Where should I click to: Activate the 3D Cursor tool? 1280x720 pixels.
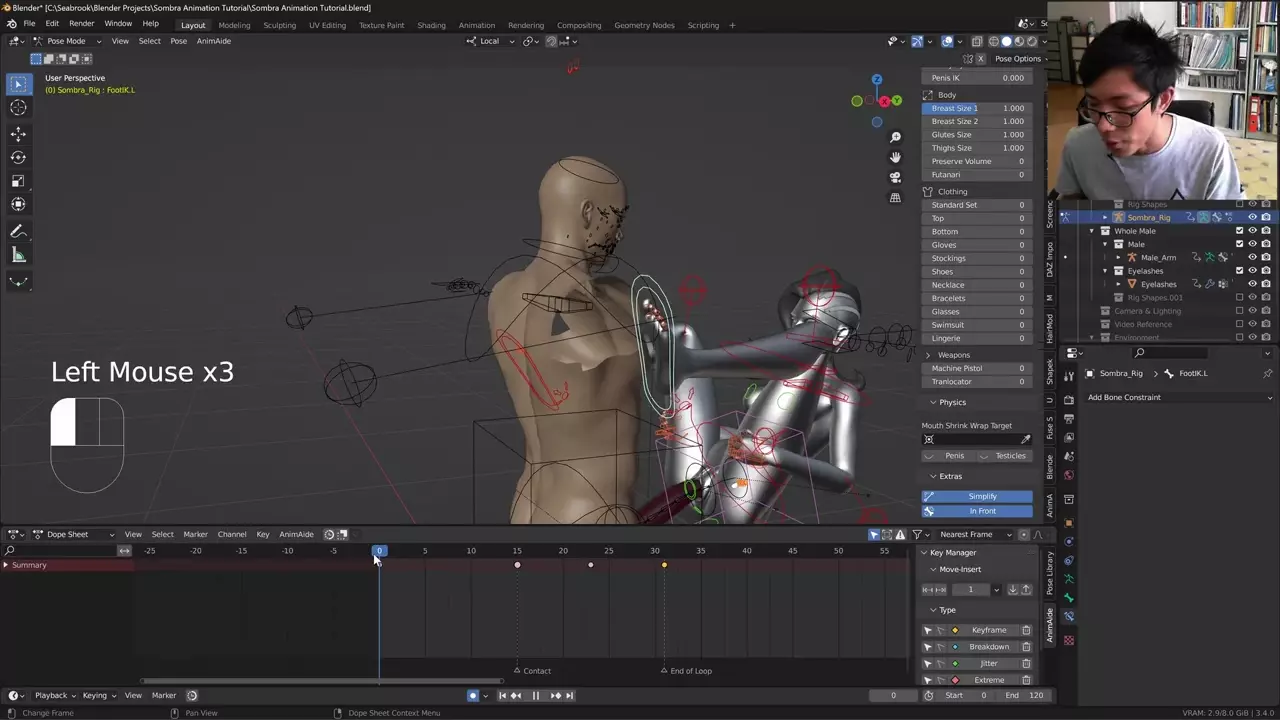point(18,108)
